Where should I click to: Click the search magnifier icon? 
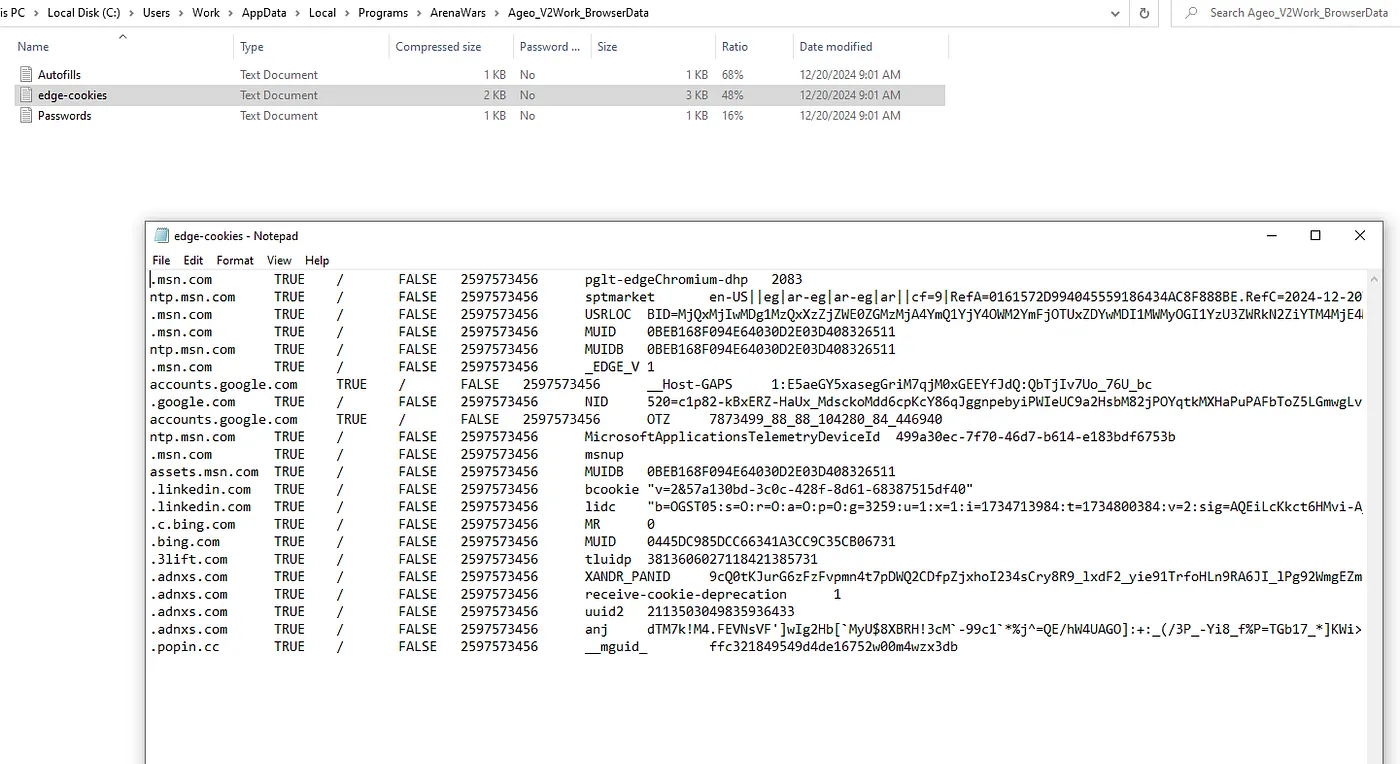[x=1191, y=13]
